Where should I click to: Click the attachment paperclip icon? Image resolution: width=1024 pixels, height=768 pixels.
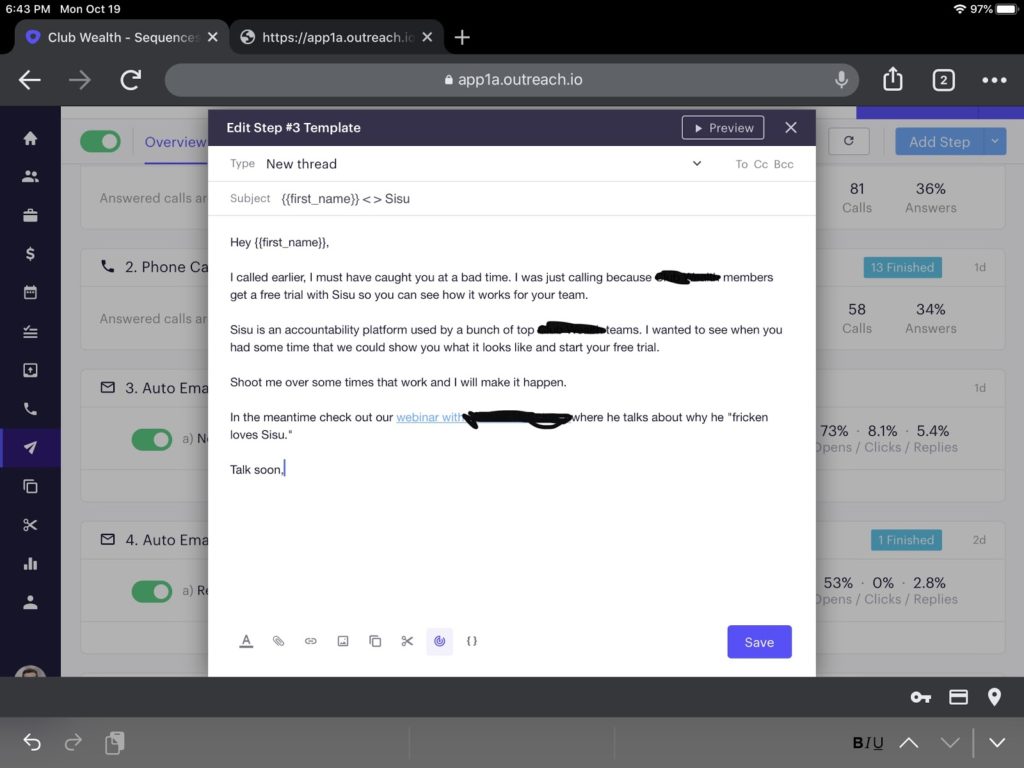tap(278, 641)
